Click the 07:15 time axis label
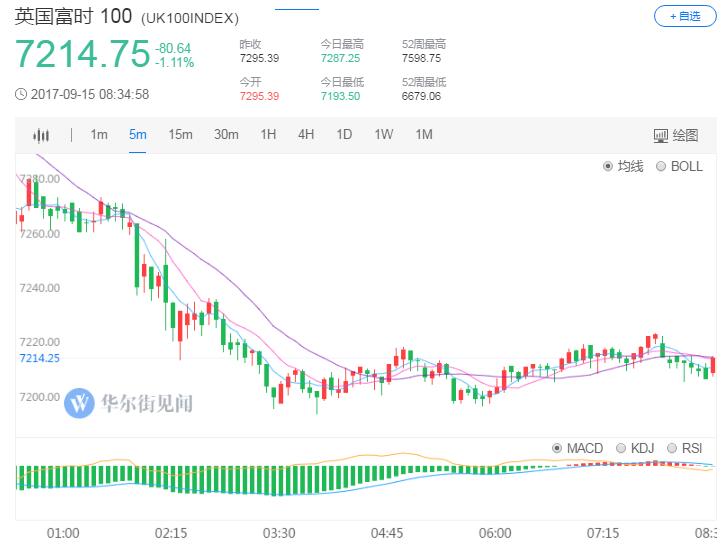Viewport: 724px width, 547px height. pyautogui.click(x=603, y=533)
